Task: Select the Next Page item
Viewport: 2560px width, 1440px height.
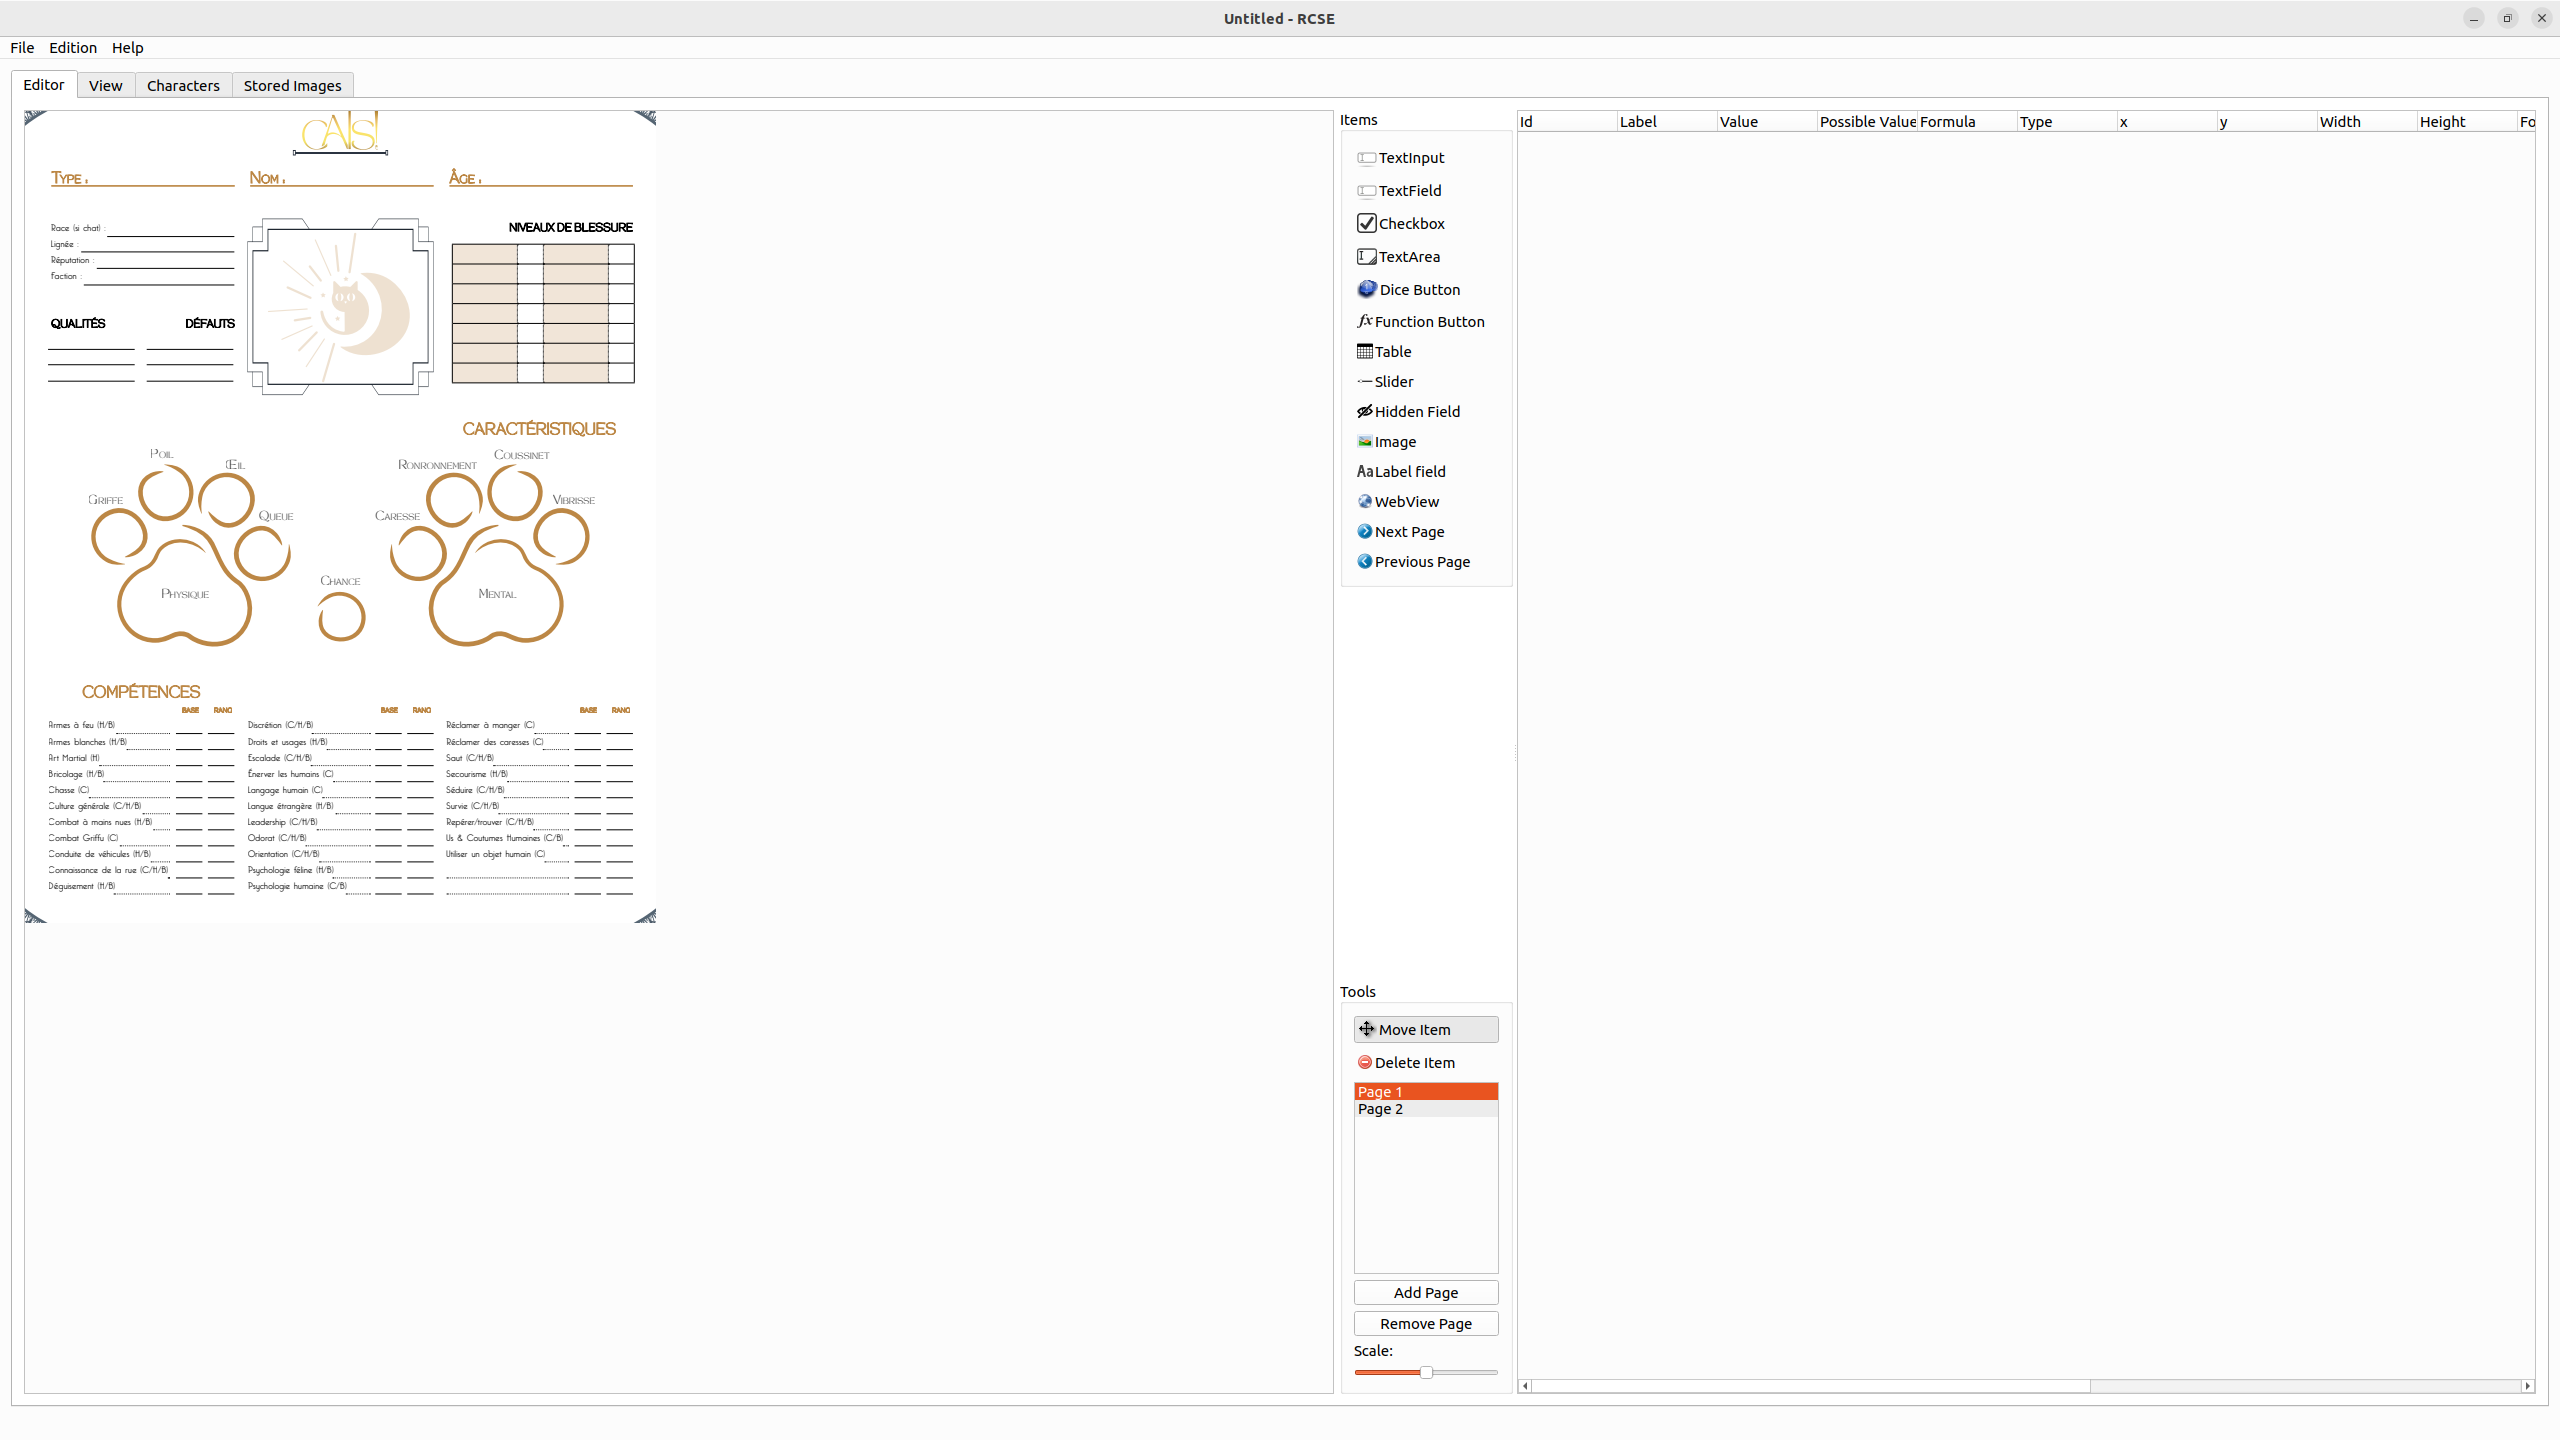Action: [x=1408, y=531]
